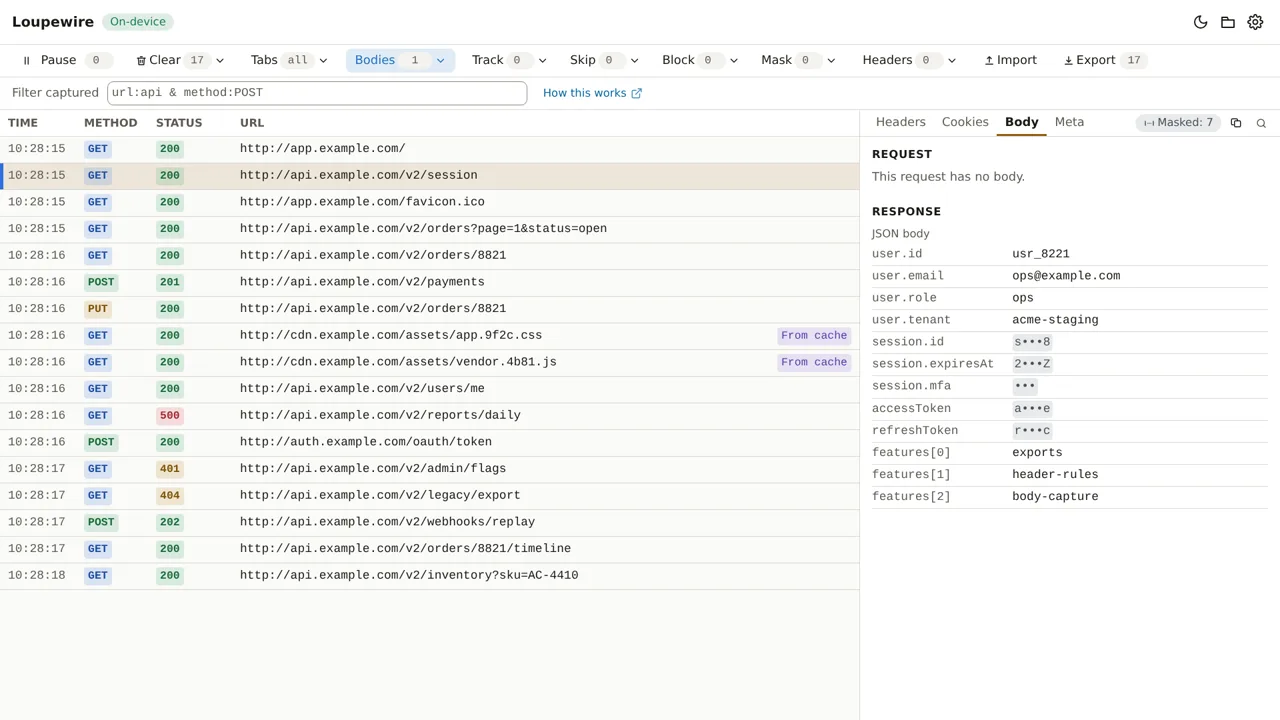The width and height of the screenshot is (1280, 720).
Task: Pause the request capture
Action: pos(65,60)
